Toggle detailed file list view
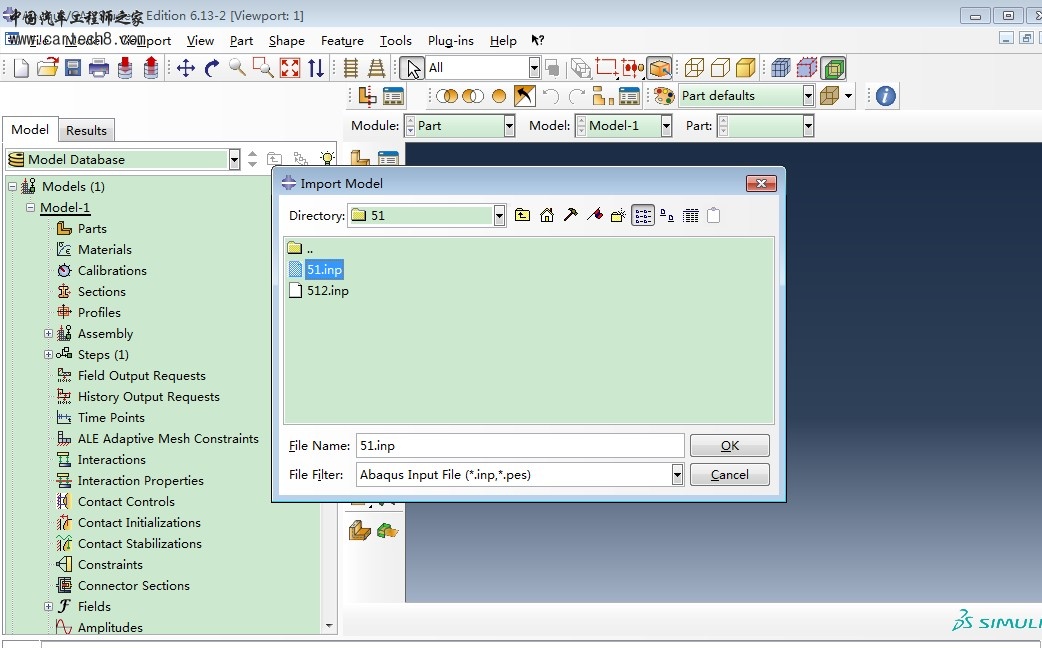The image size is (1042, 648). (x=690, y=215)
